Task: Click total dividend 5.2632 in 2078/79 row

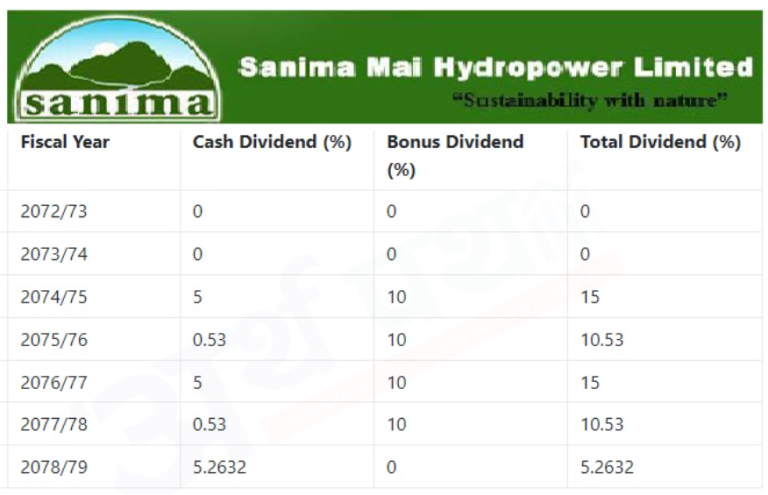Action: pos(607,467)
